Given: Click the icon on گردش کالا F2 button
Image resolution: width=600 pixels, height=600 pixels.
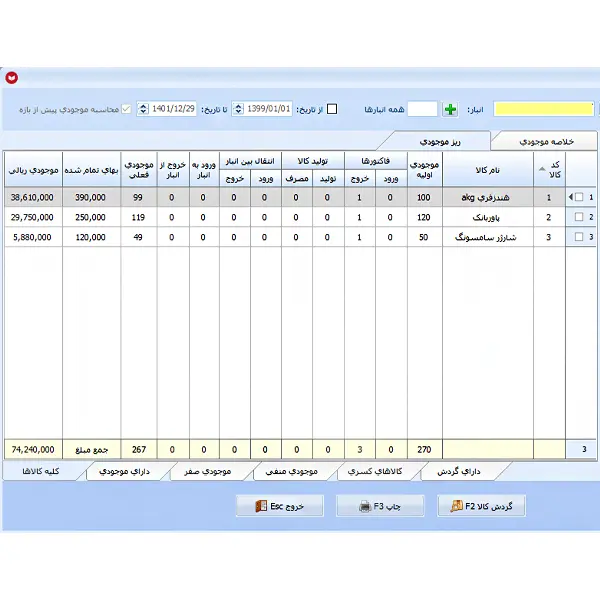Looking at the screenshot, I should [x=457, y=506].
